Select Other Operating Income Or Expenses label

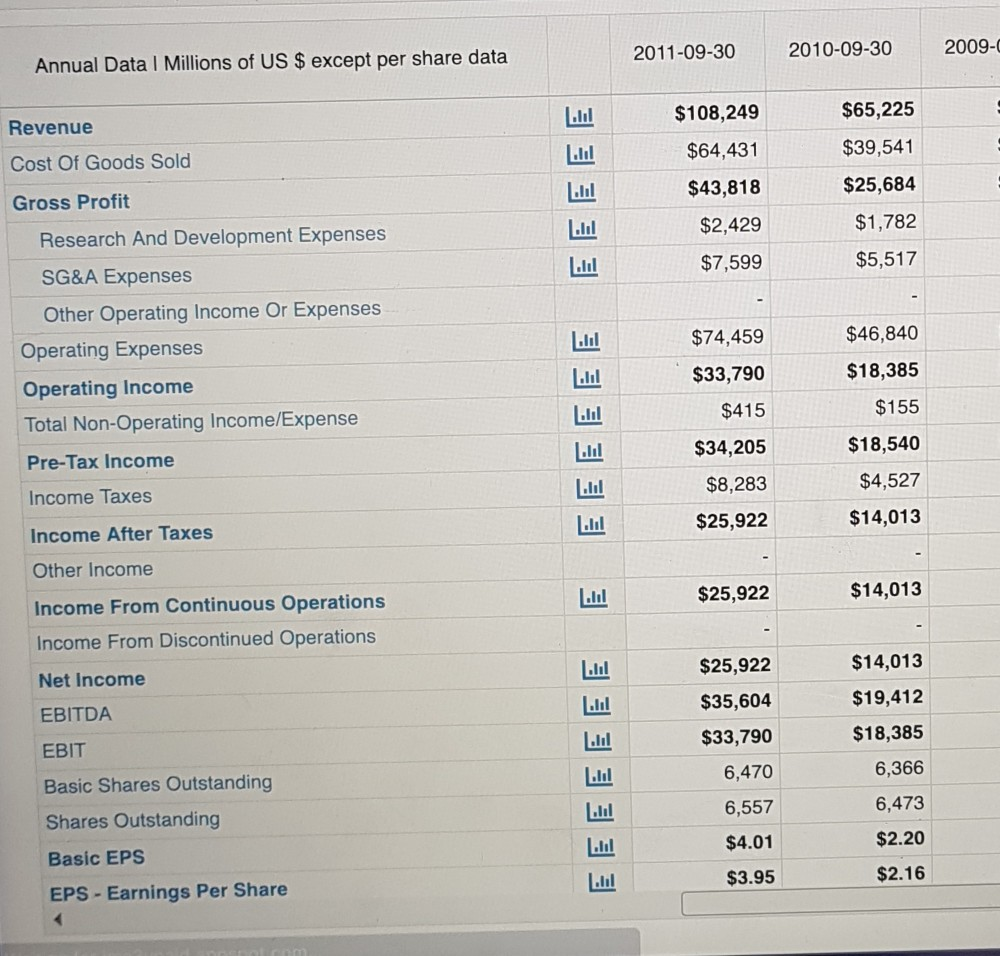click(212, 312)
